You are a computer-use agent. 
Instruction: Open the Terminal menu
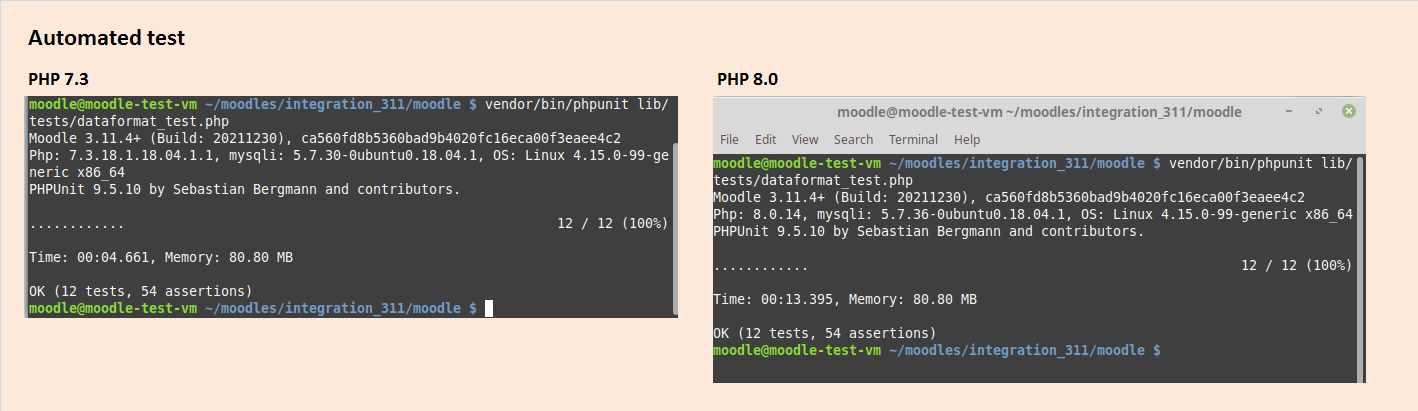[913, 140]
